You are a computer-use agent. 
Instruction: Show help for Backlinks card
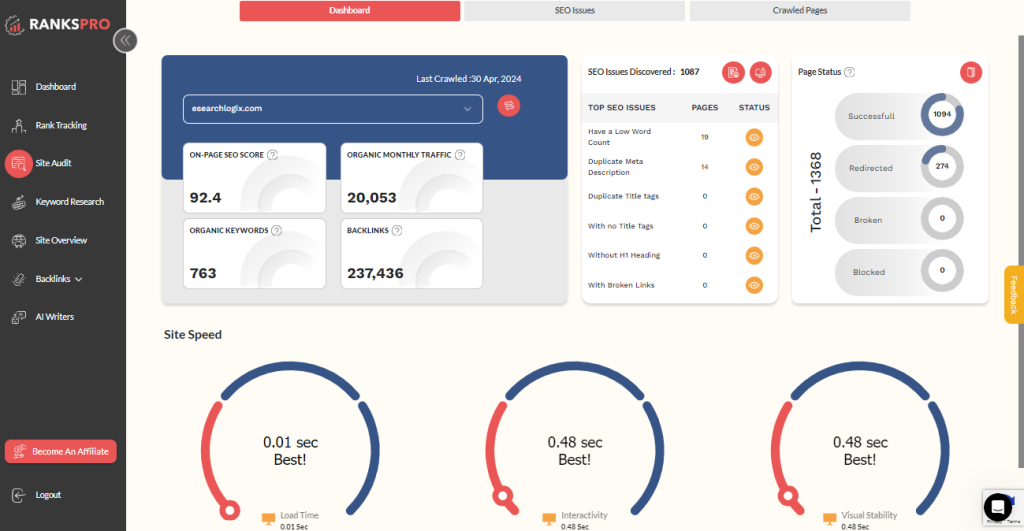pyautogui.click(x=396, y=231)
